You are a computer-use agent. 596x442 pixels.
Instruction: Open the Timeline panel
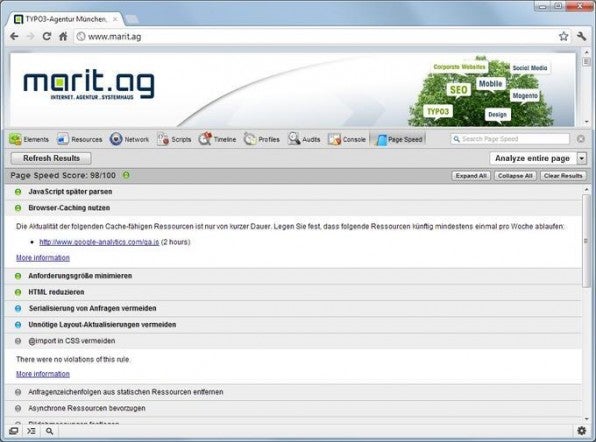217,139
